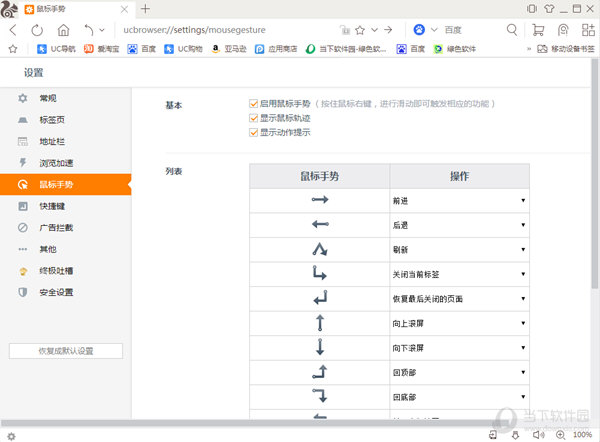Select 终极吐槽 settings section
Image resolution: width=600 pixels, height=442 pixels.
pyautogui.click(x=65, y=271)
